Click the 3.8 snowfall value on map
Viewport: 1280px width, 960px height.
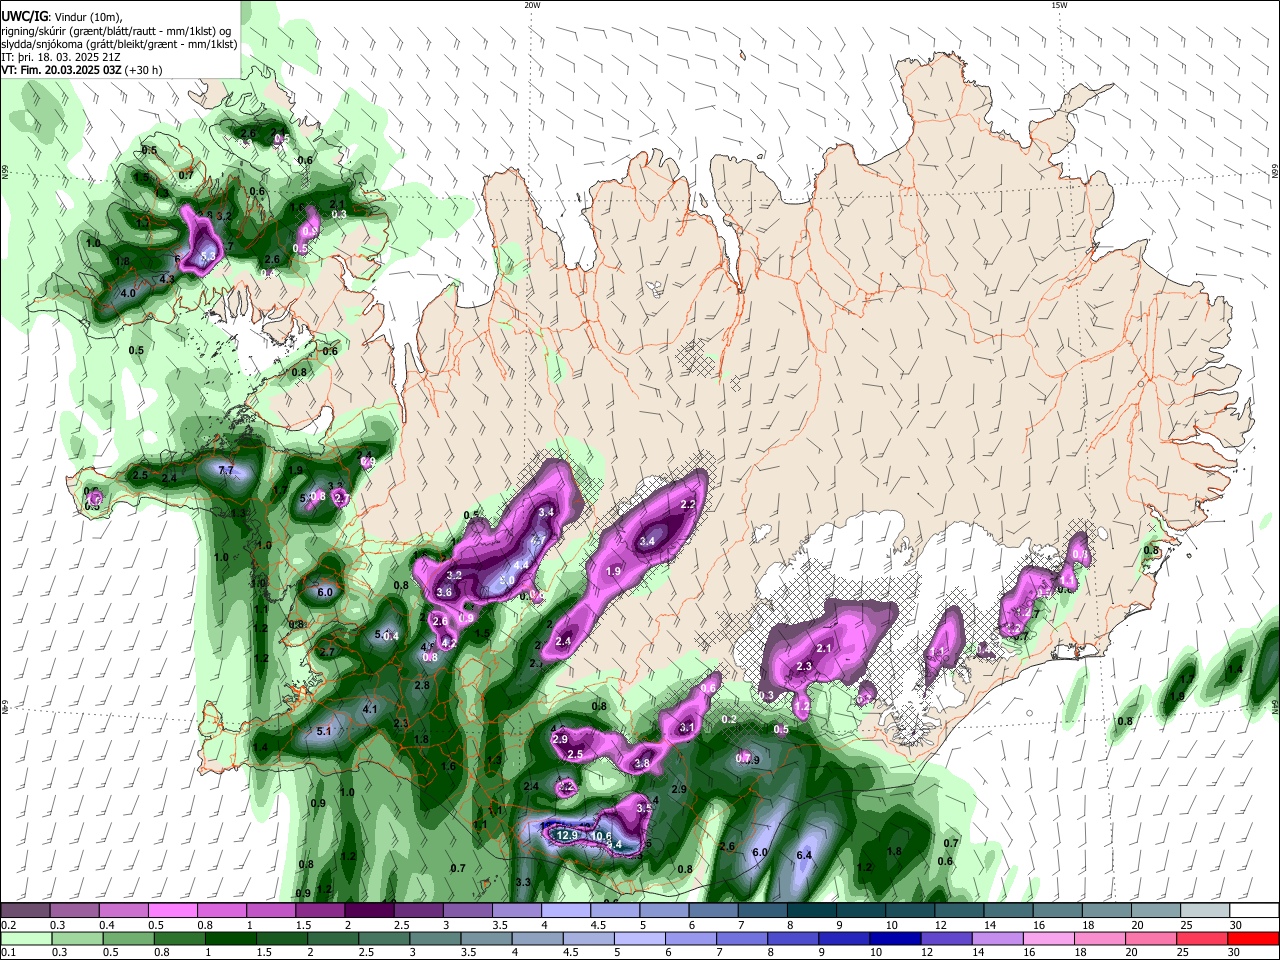642,763
